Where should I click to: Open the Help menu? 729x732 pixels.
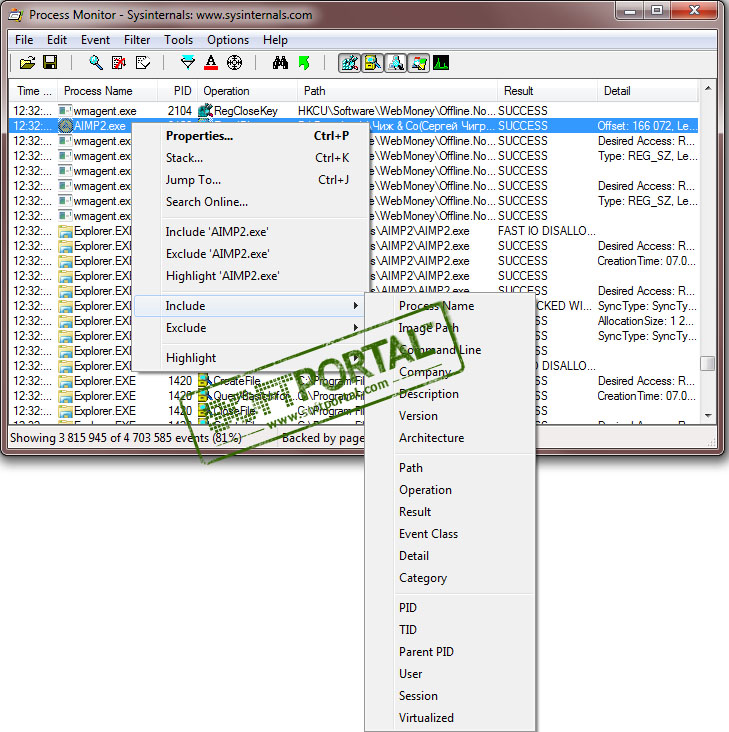click(275, 40)
